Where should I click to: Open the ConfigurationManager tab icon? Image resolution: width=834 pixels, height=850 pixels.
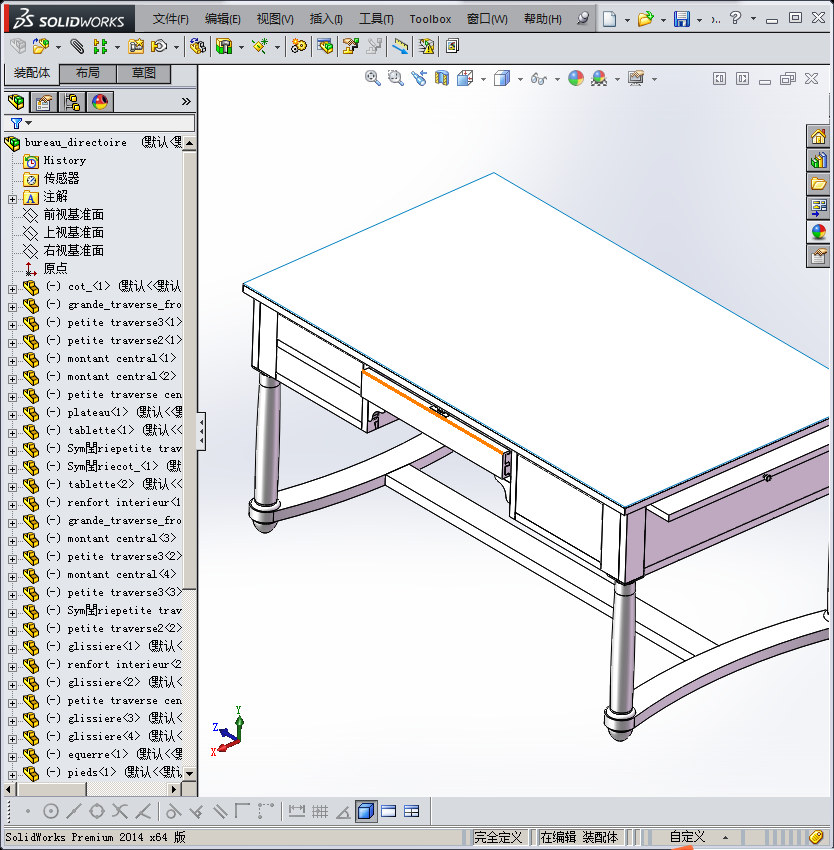coord(72,101)
